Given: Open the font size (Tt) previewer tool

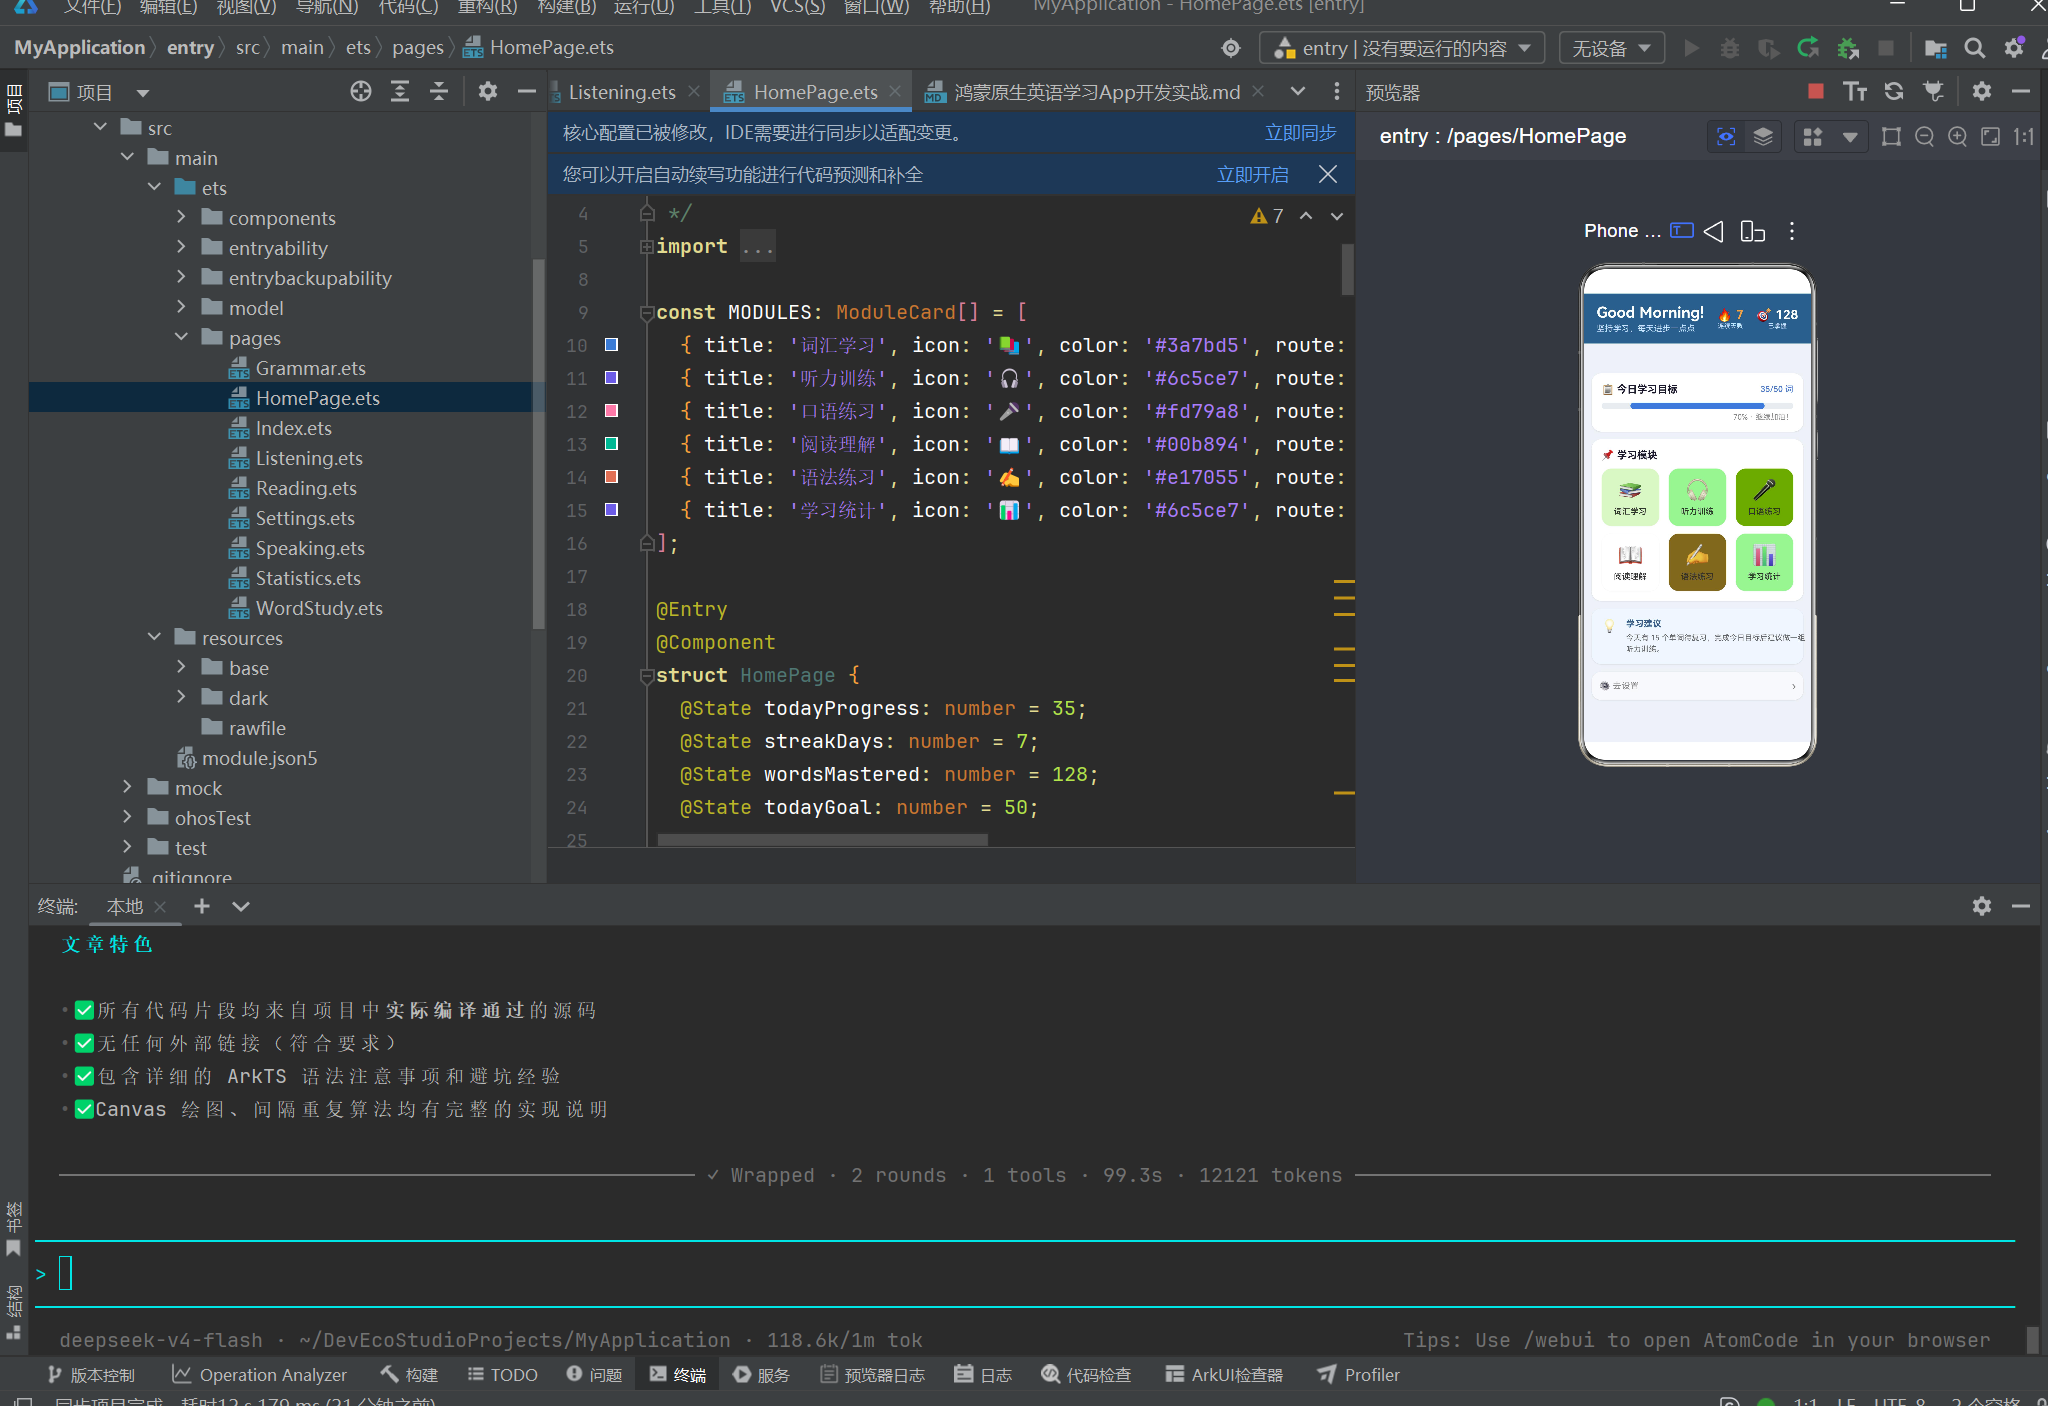Looking at the screenshot, I should pyautogui.click(x=1855, y=92).
